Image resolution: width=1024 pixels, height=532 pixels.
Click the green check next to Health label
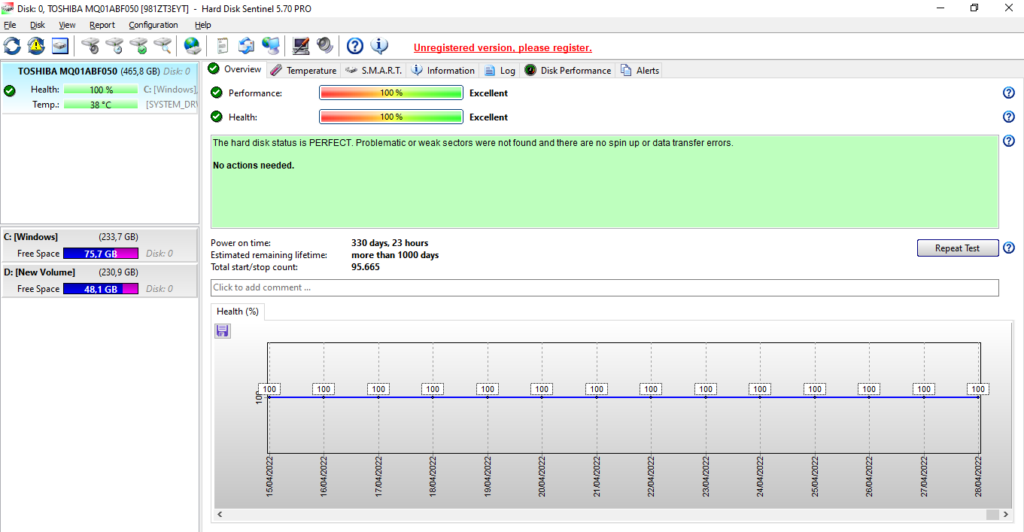[x=217, y=117]
